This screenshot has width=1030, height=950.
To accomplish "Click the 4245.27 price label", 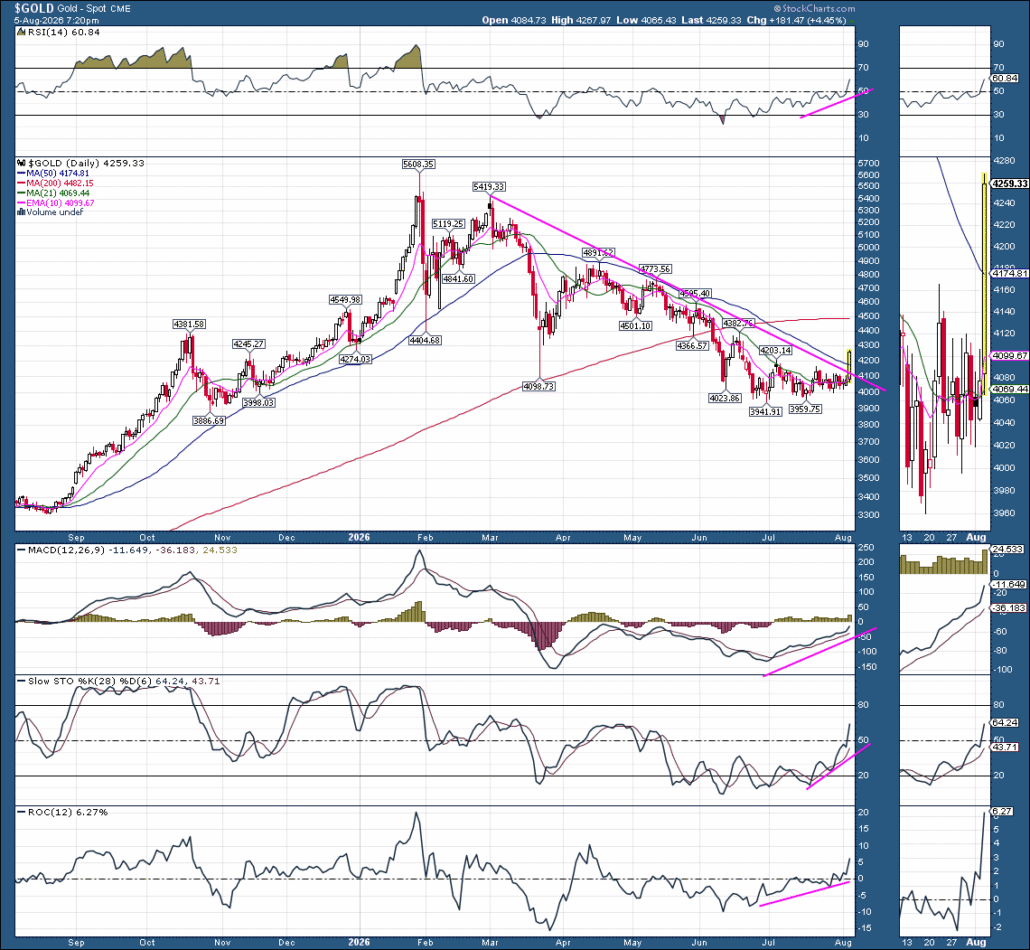I will 248,344.
